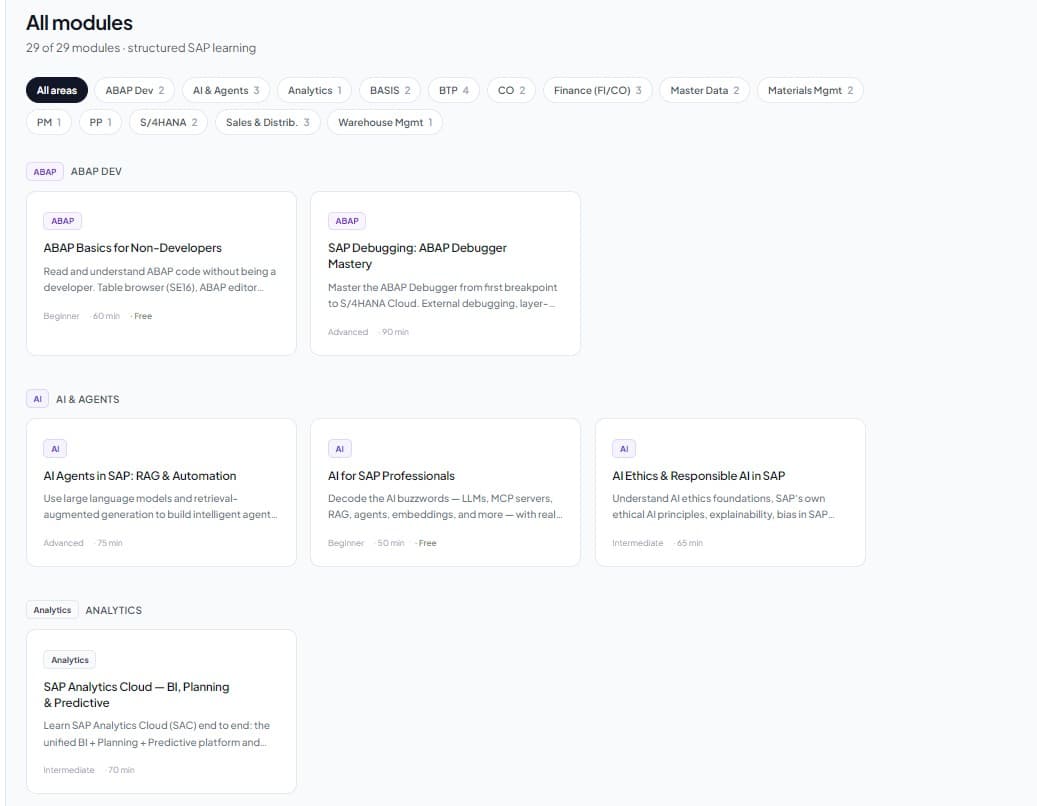Filter by S/4HANA area
1037x806 pixels.
point(169,122)
